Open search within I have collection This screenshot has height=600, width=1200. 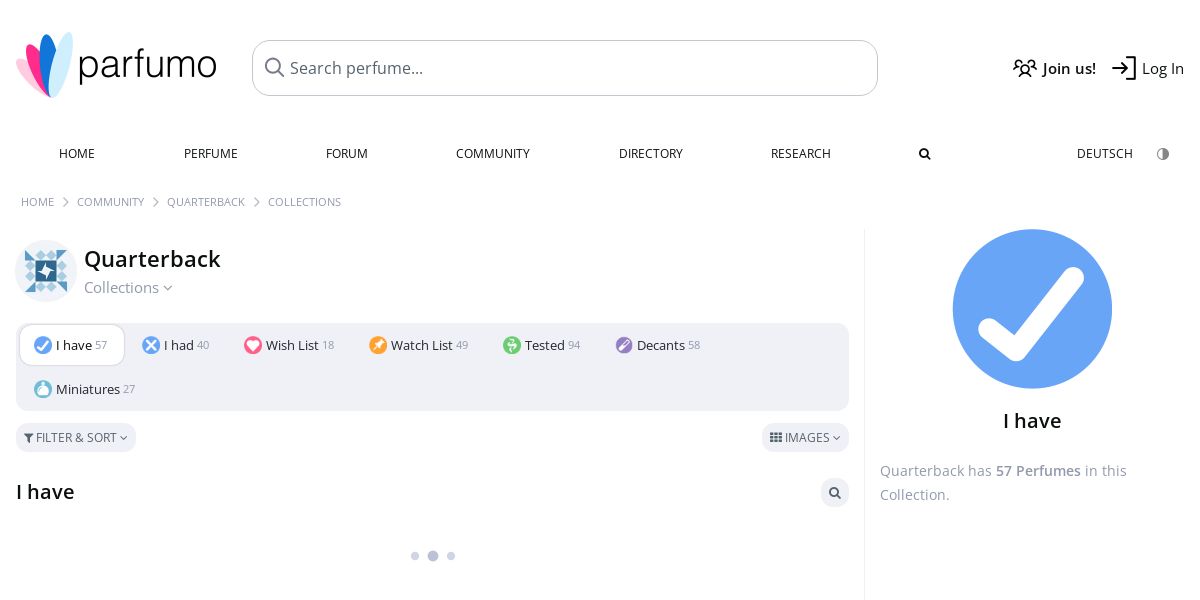[834, 493]
